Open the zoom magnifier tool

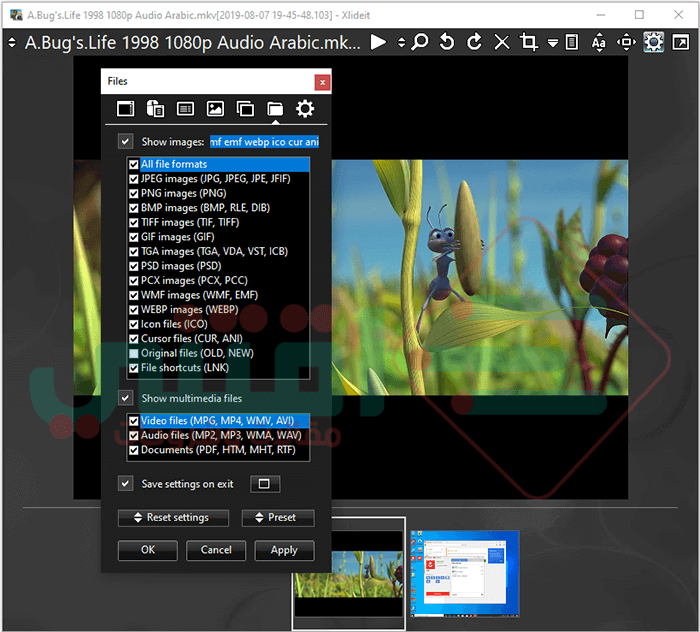tap(420, 43)
